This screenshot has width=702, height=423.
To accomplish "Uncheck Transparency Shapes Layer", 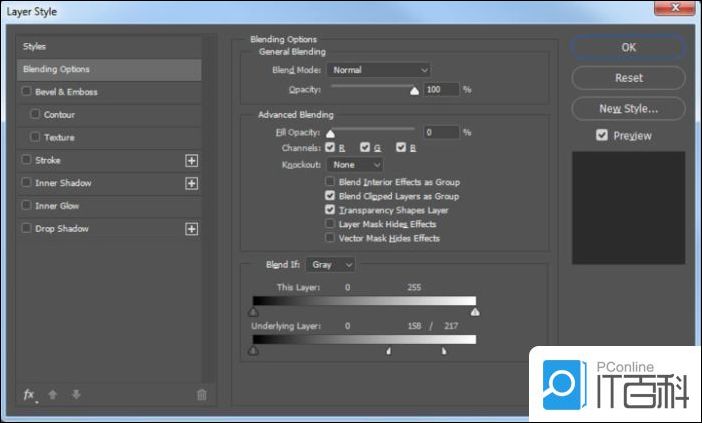I will pyautogui.click(x=330, y=209).
